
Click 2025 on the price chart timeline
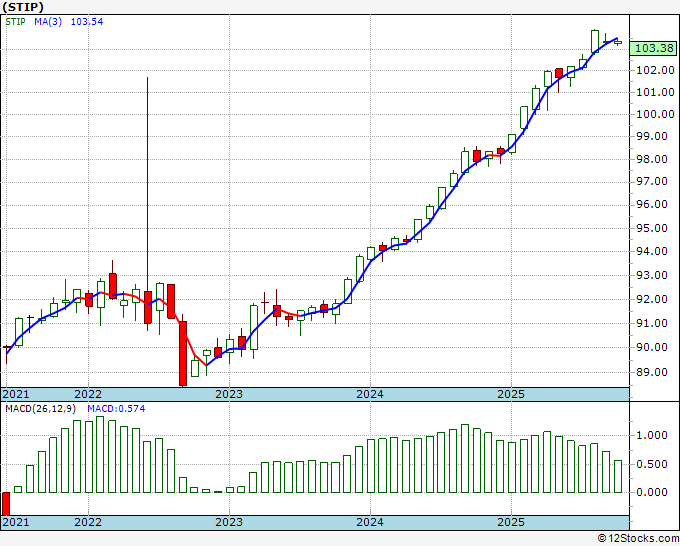pos(511,394)
